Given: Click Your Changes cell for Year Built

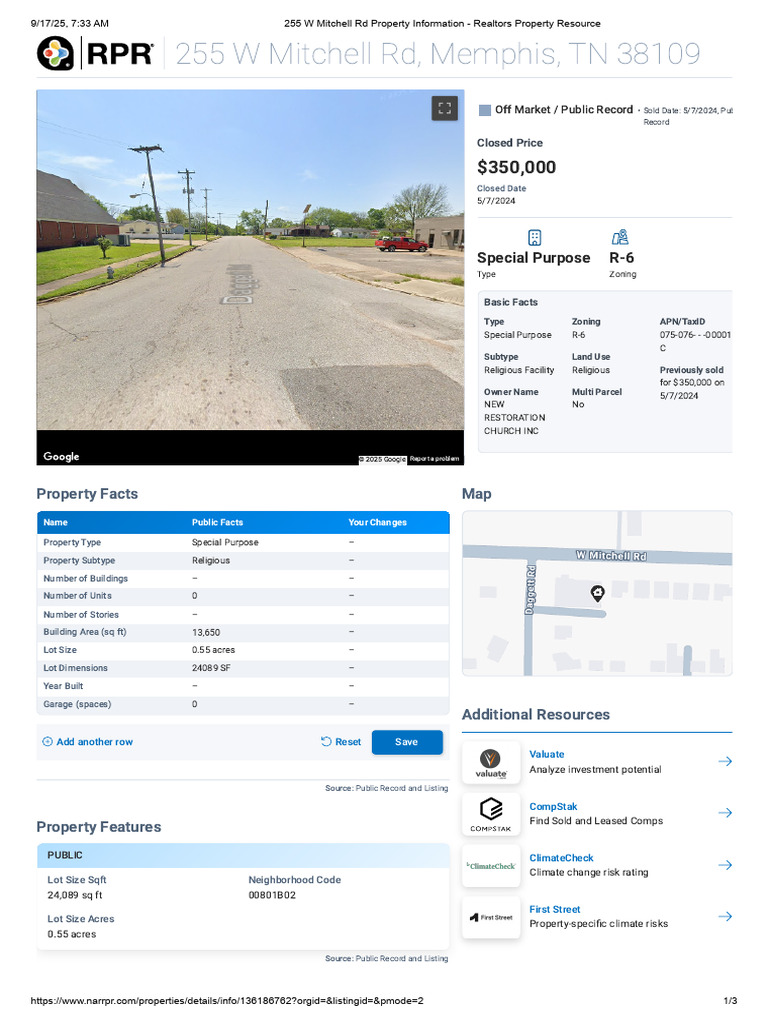Looking at the screenshot, I should pyautogui.click(x=351, y=686).
